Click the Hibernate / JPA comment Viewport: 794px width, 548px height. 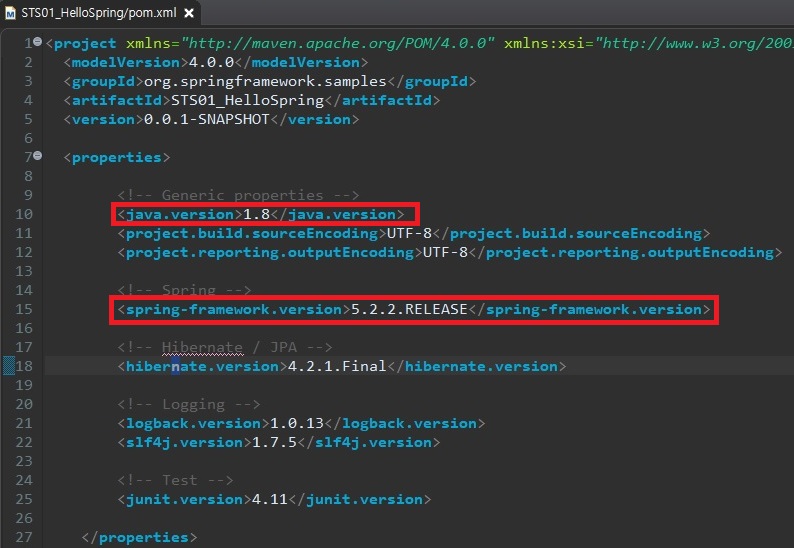225,347
